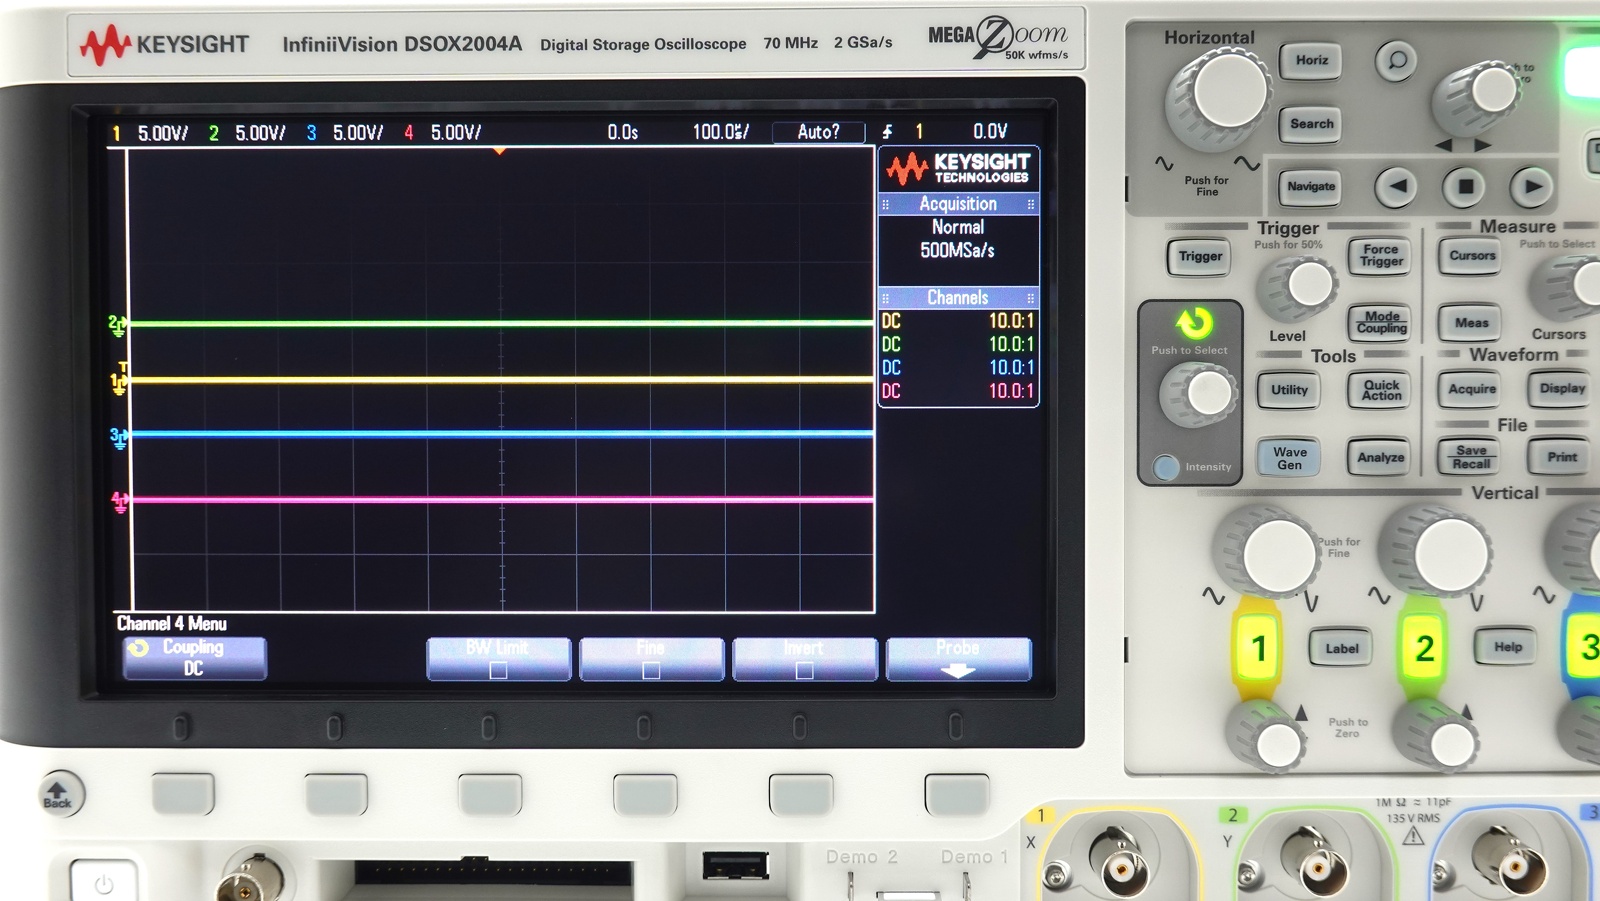Click the 500MSa/s sample rate text
This screenshot has height=901, width=1600.
957,251
